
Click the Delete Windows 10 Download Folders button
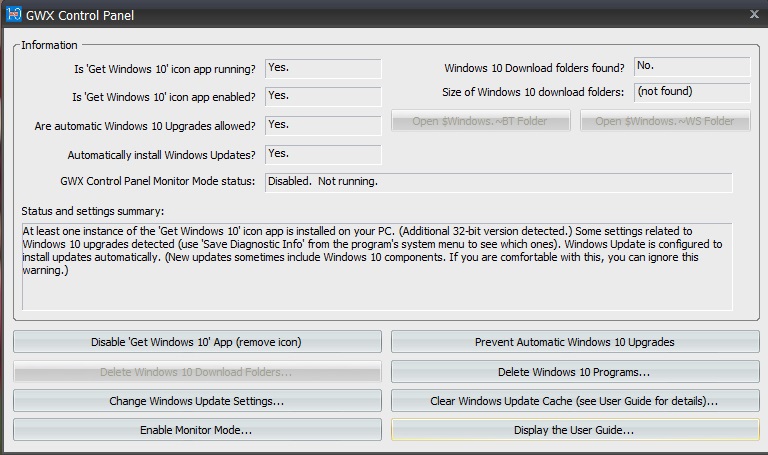point(196,372)
